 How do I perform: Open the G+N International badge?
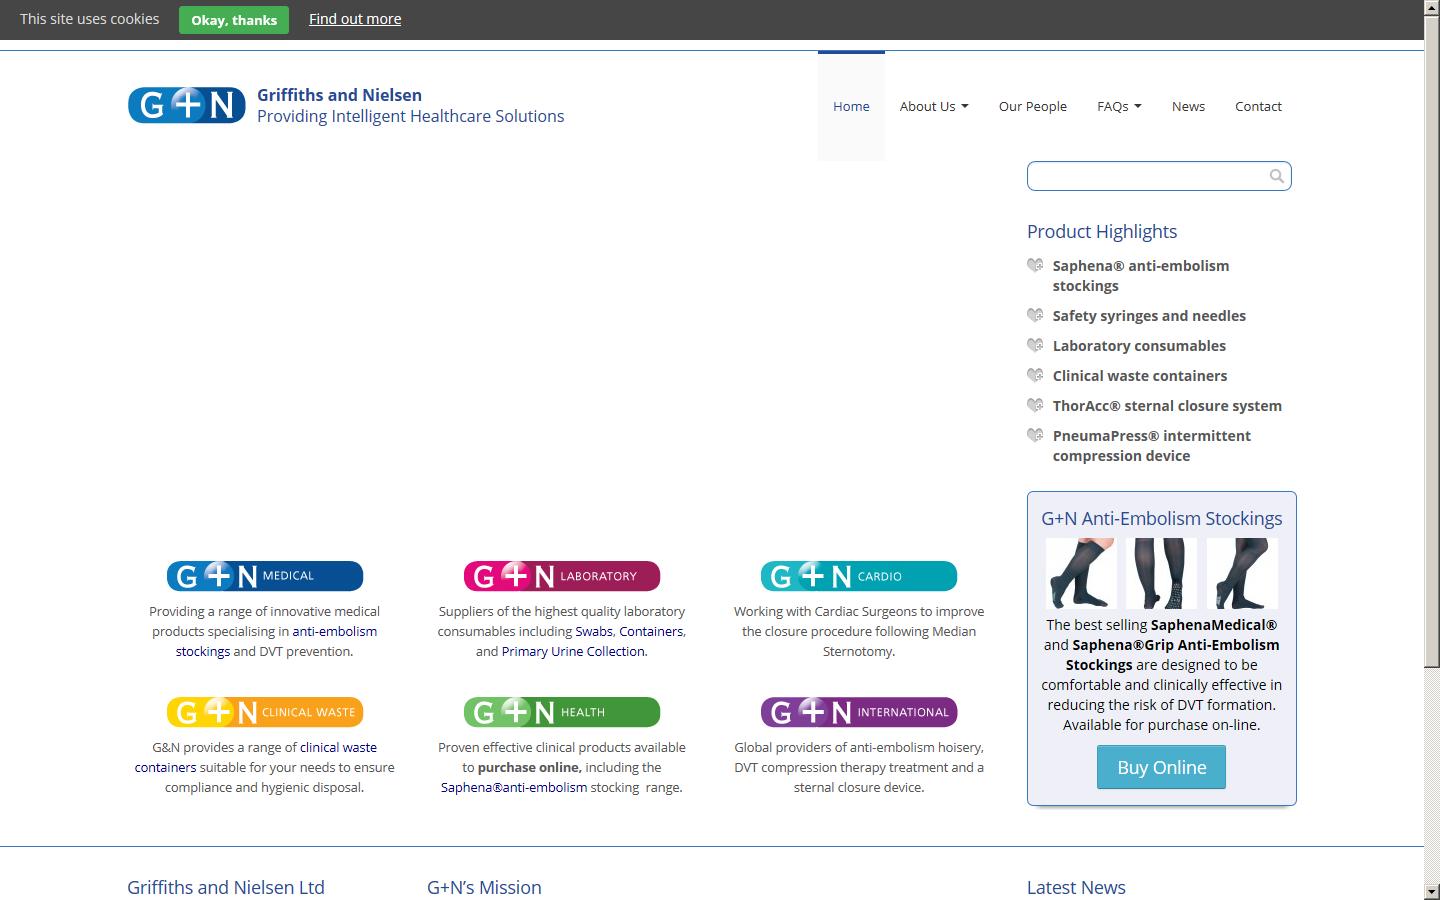[x=859, y=712]
